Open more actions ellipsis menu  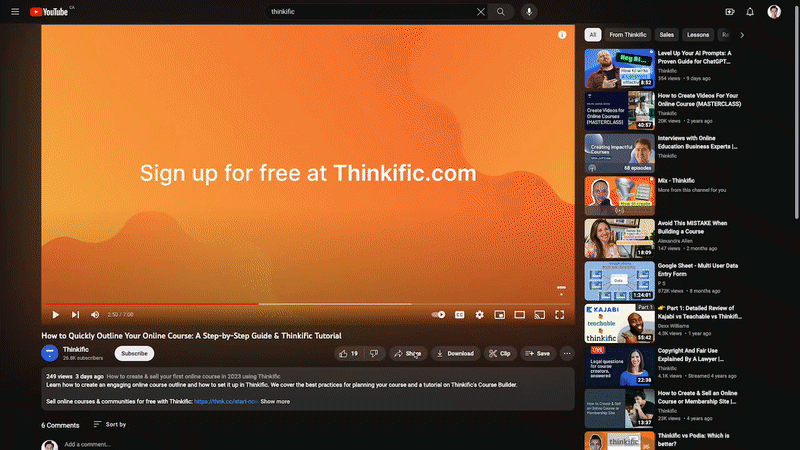[567, 354]
